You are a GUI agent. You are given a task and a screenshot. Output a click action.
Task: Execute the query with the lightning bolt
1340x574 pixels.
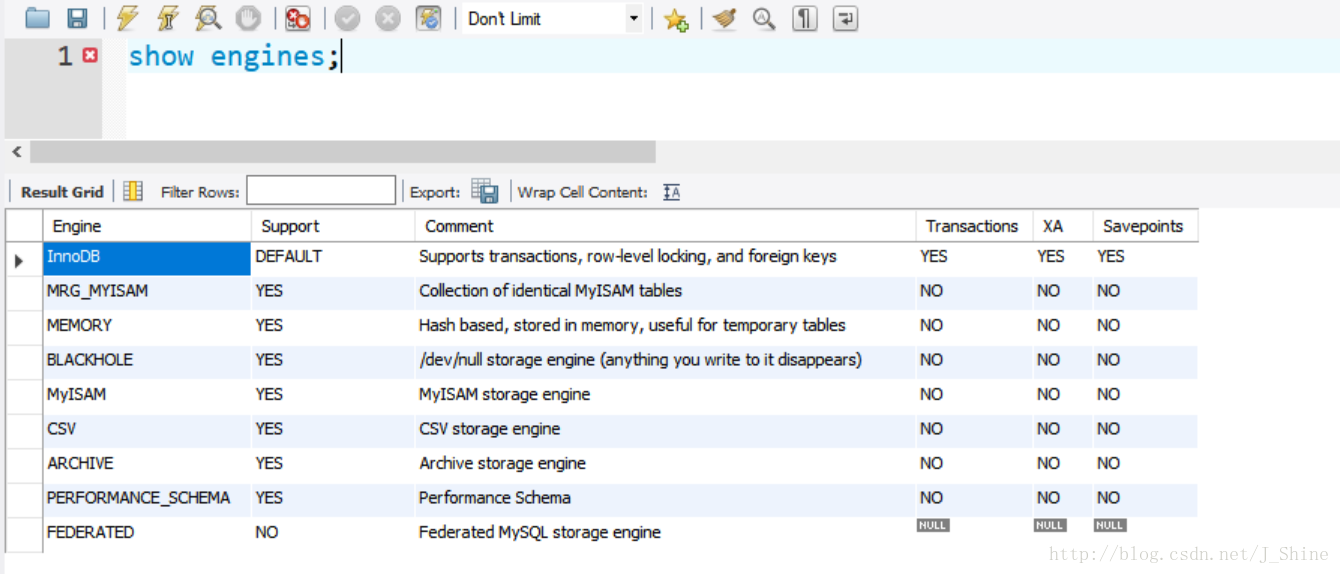127,18
